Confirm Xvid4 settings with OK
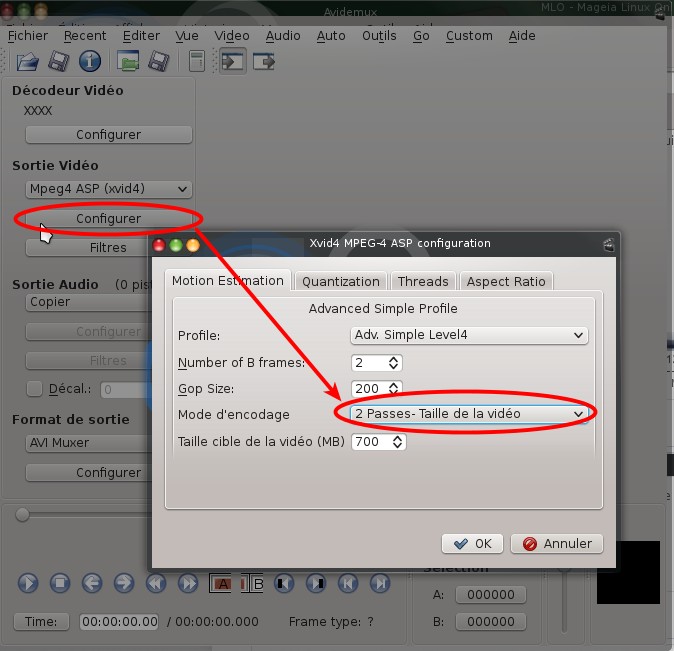The height and width of the screenshot is (651, 674). tap(472, 544)
